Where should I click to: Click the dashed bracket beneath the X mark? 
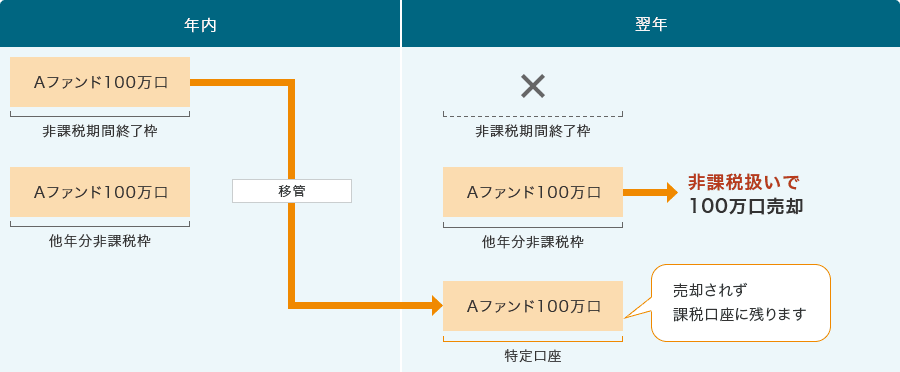[533, 114]
